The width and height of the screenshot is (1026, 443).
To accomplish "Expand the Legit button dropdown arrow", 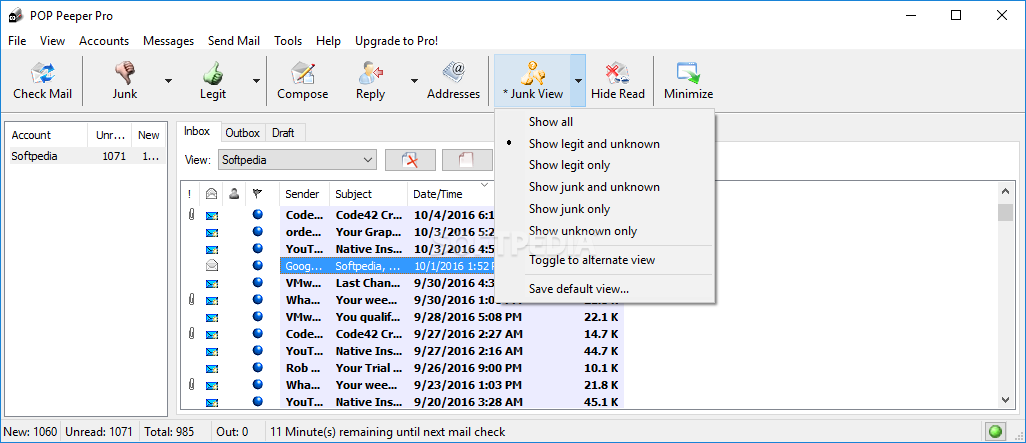I will pos(256,80).
